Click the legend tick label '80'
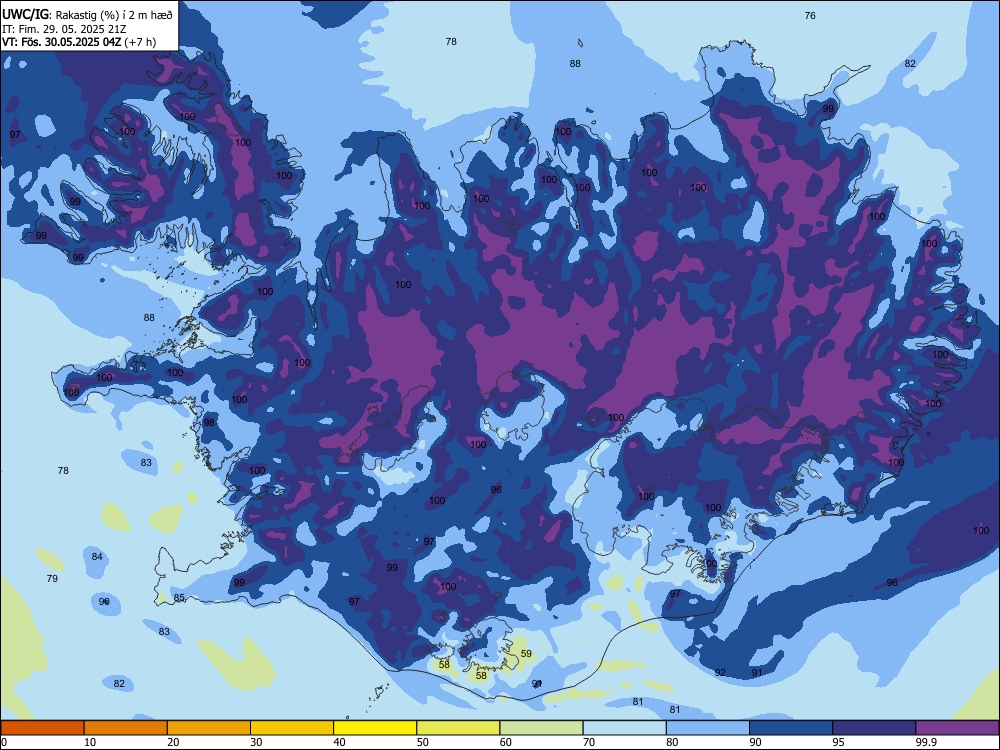 (672, 742)
